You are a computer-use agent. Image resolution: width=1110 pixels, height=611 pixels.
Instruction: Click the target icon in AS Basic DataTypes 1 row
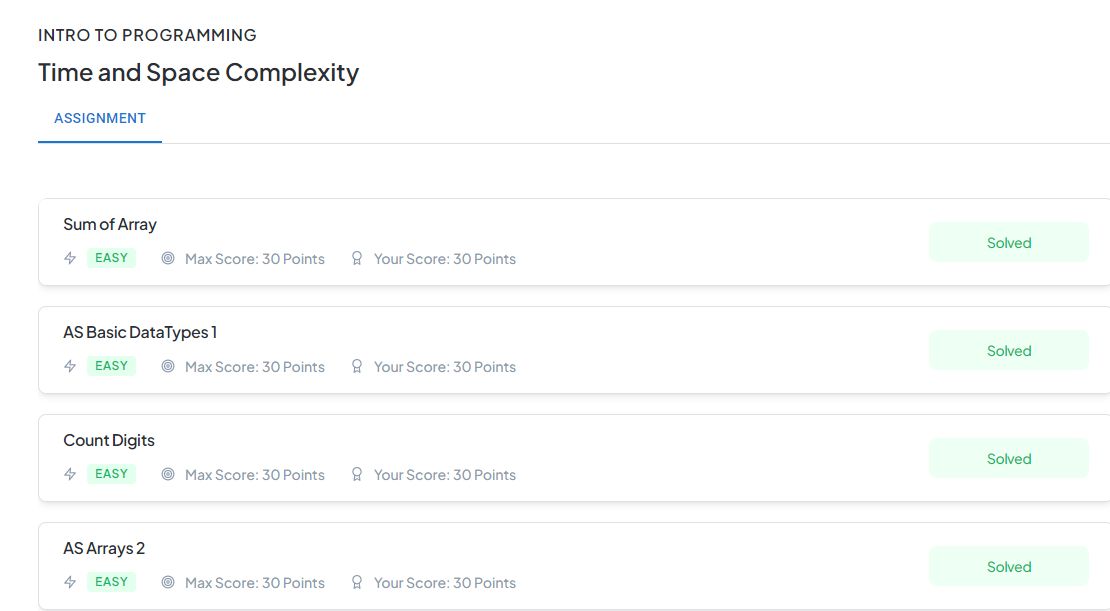click(x=168, y=366)
